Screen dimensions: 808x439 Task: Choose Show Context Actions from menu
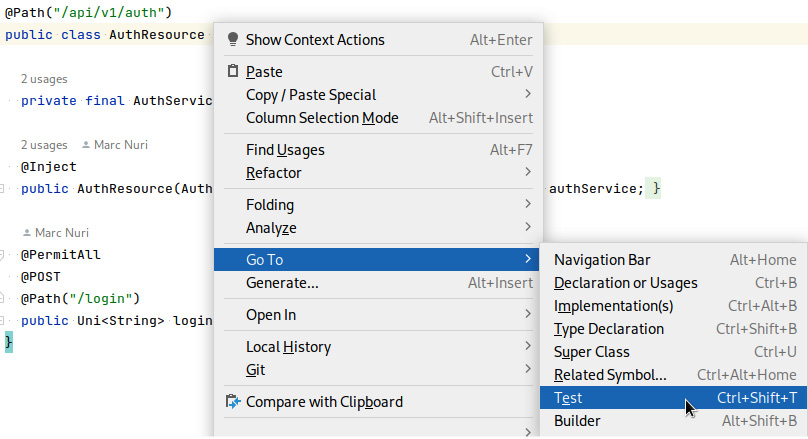(378, 40)
